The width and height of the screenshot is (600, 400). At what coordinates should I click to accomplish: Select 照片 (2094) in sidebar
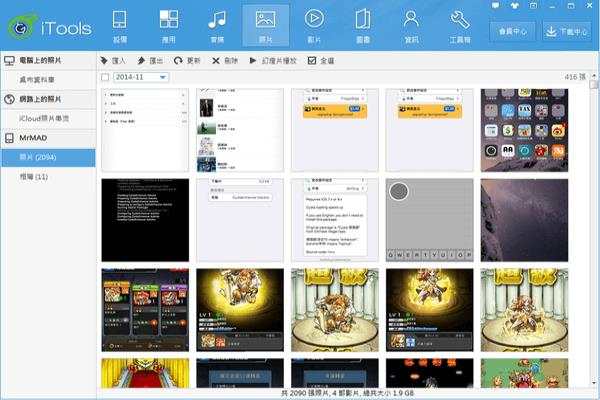(x=48, y=157)
